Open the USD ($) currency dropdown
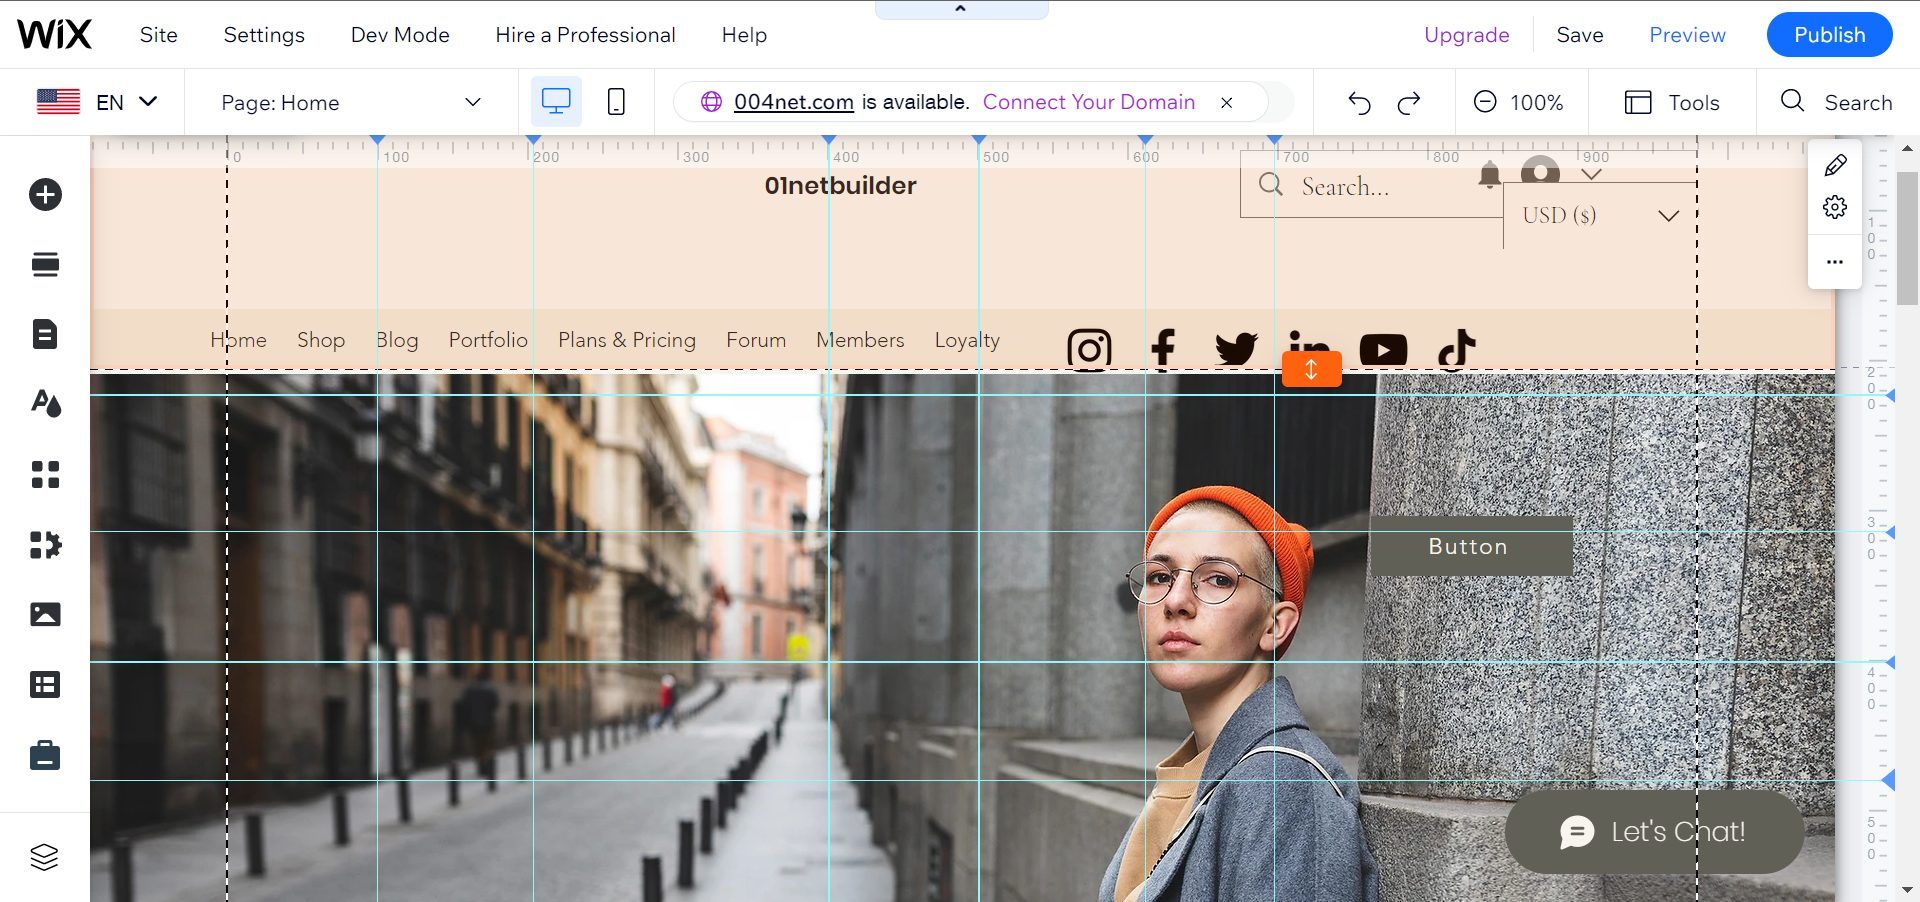Image resolution: width=1920 pixels, height=902 pixels. coord(1600,215)
